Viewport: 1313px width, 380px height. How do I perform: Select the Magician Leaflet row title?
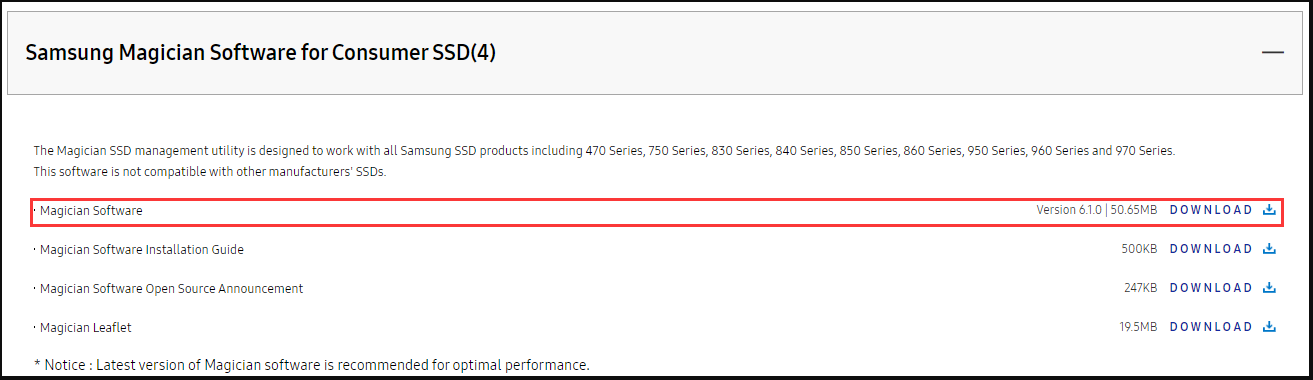86,328
